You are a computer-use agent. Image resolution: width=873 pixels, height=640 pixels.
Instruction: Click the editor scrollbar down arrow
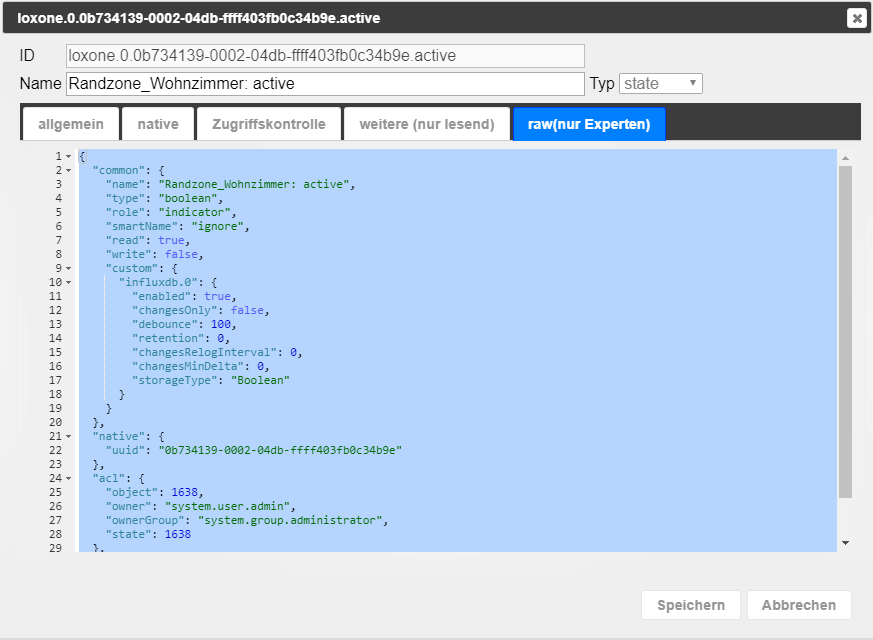point(846,543)
